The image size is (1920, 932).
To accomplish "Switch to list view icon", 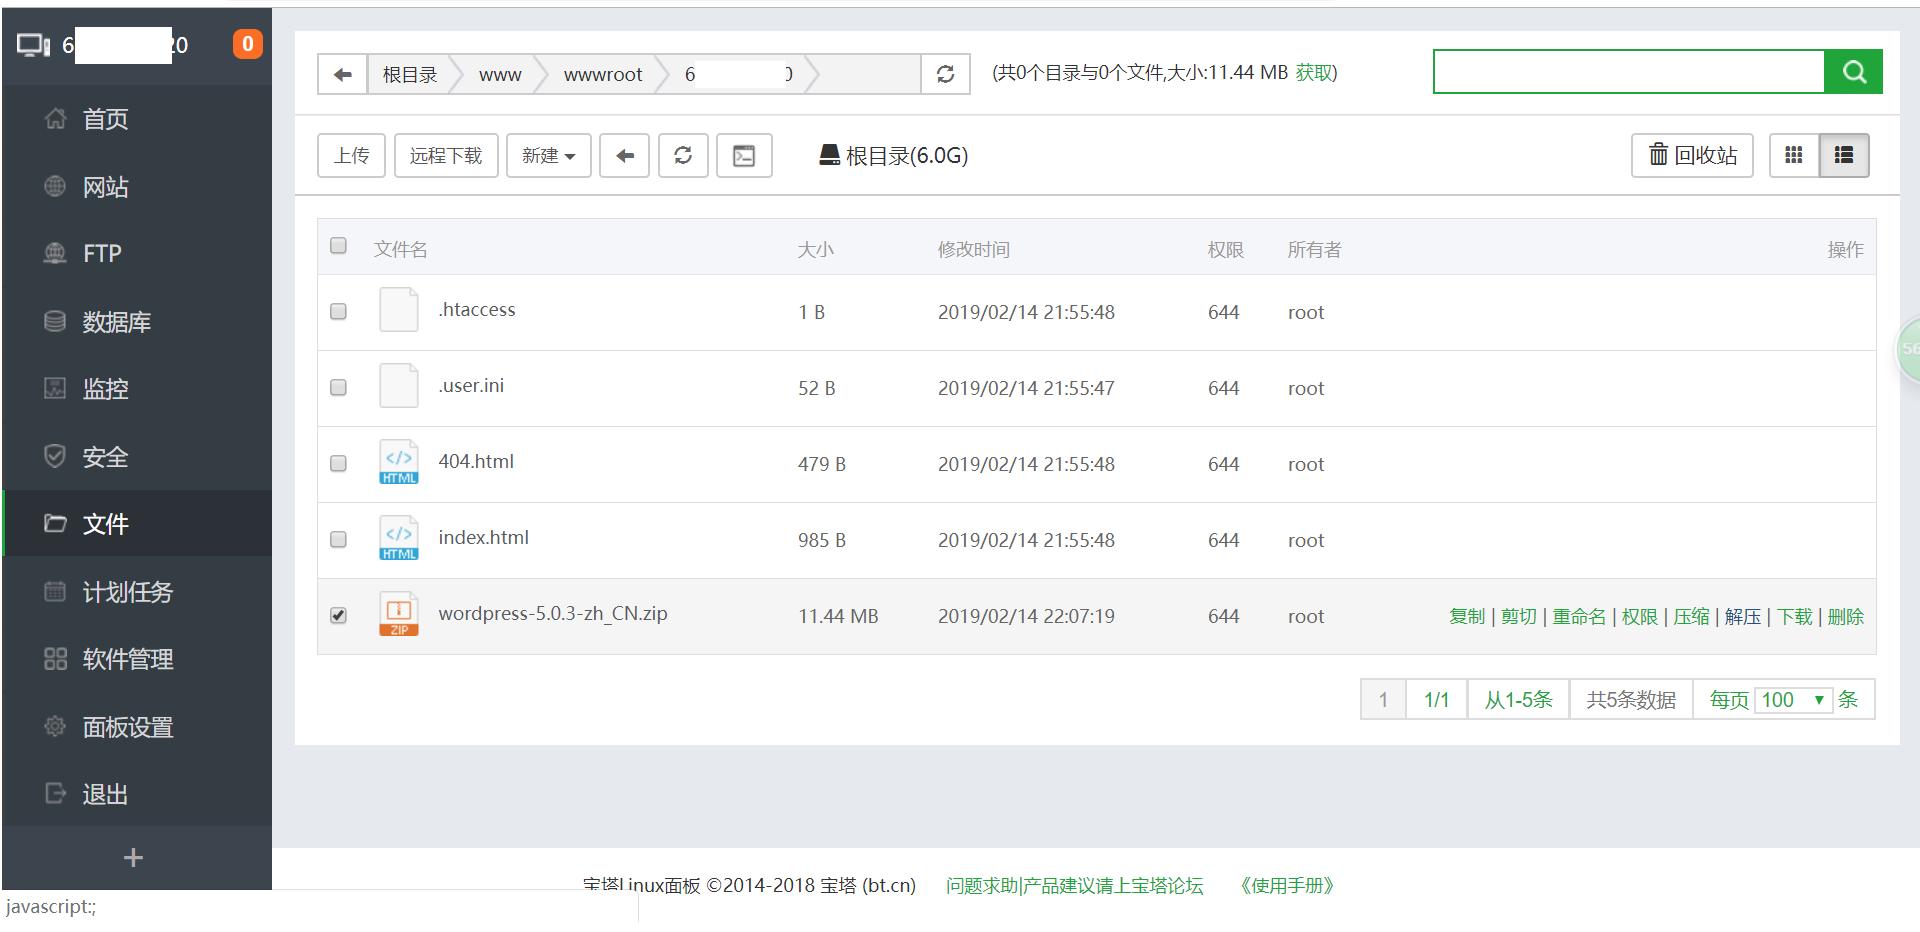I will coord(1843,155).
